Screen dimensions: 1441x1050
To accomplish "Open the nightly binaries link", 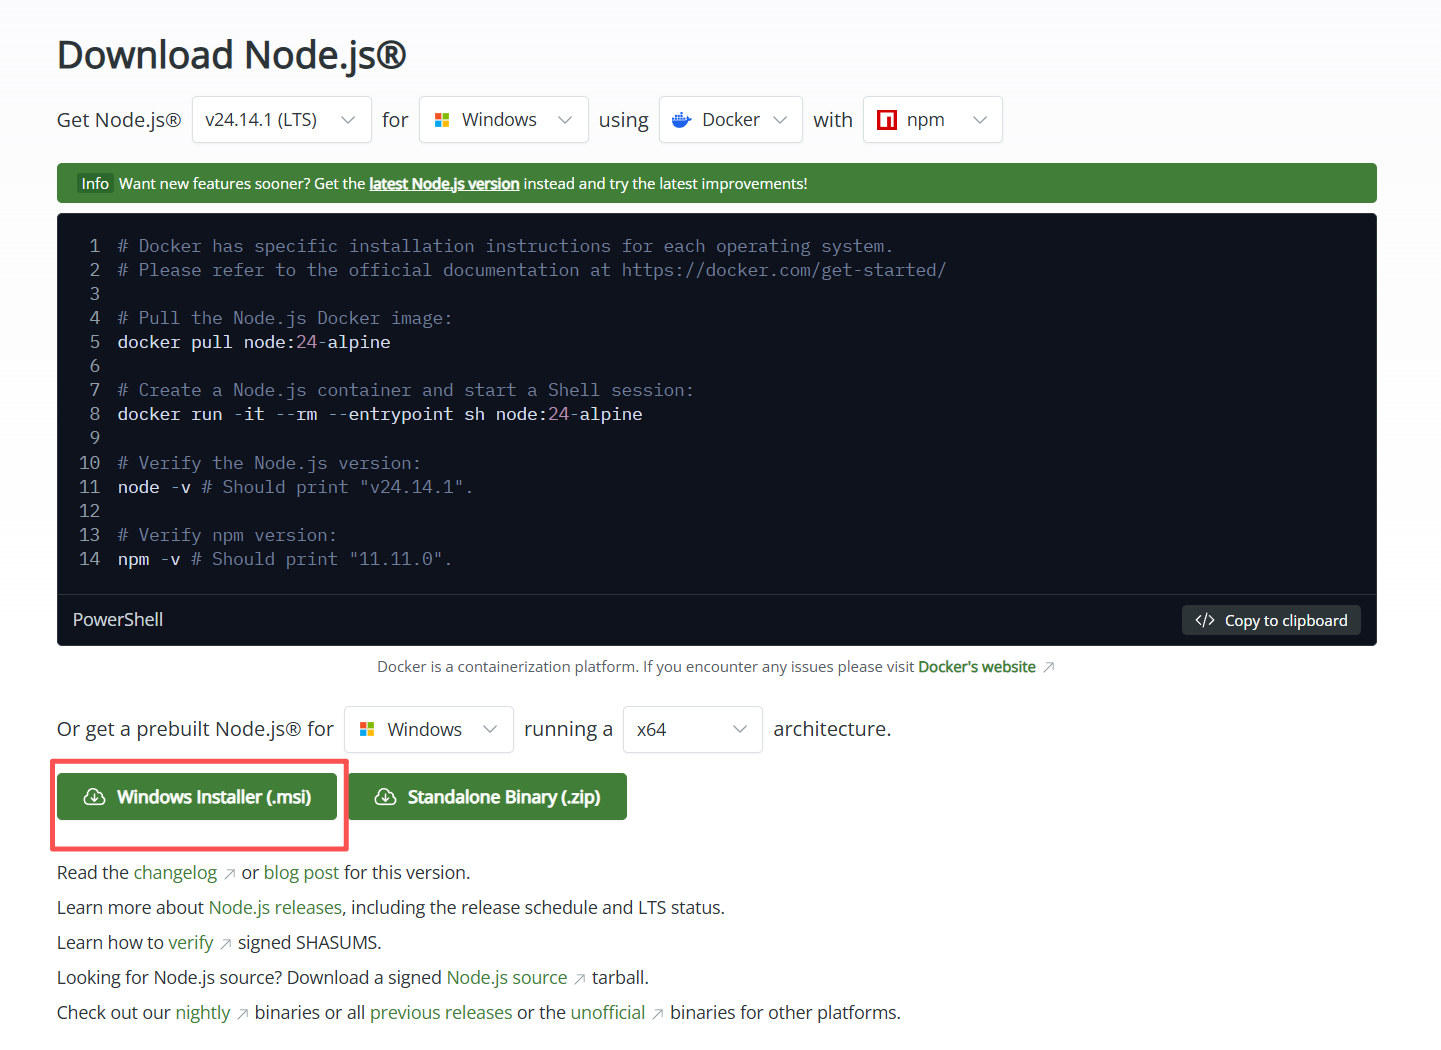I will (x=203, y=1013).
